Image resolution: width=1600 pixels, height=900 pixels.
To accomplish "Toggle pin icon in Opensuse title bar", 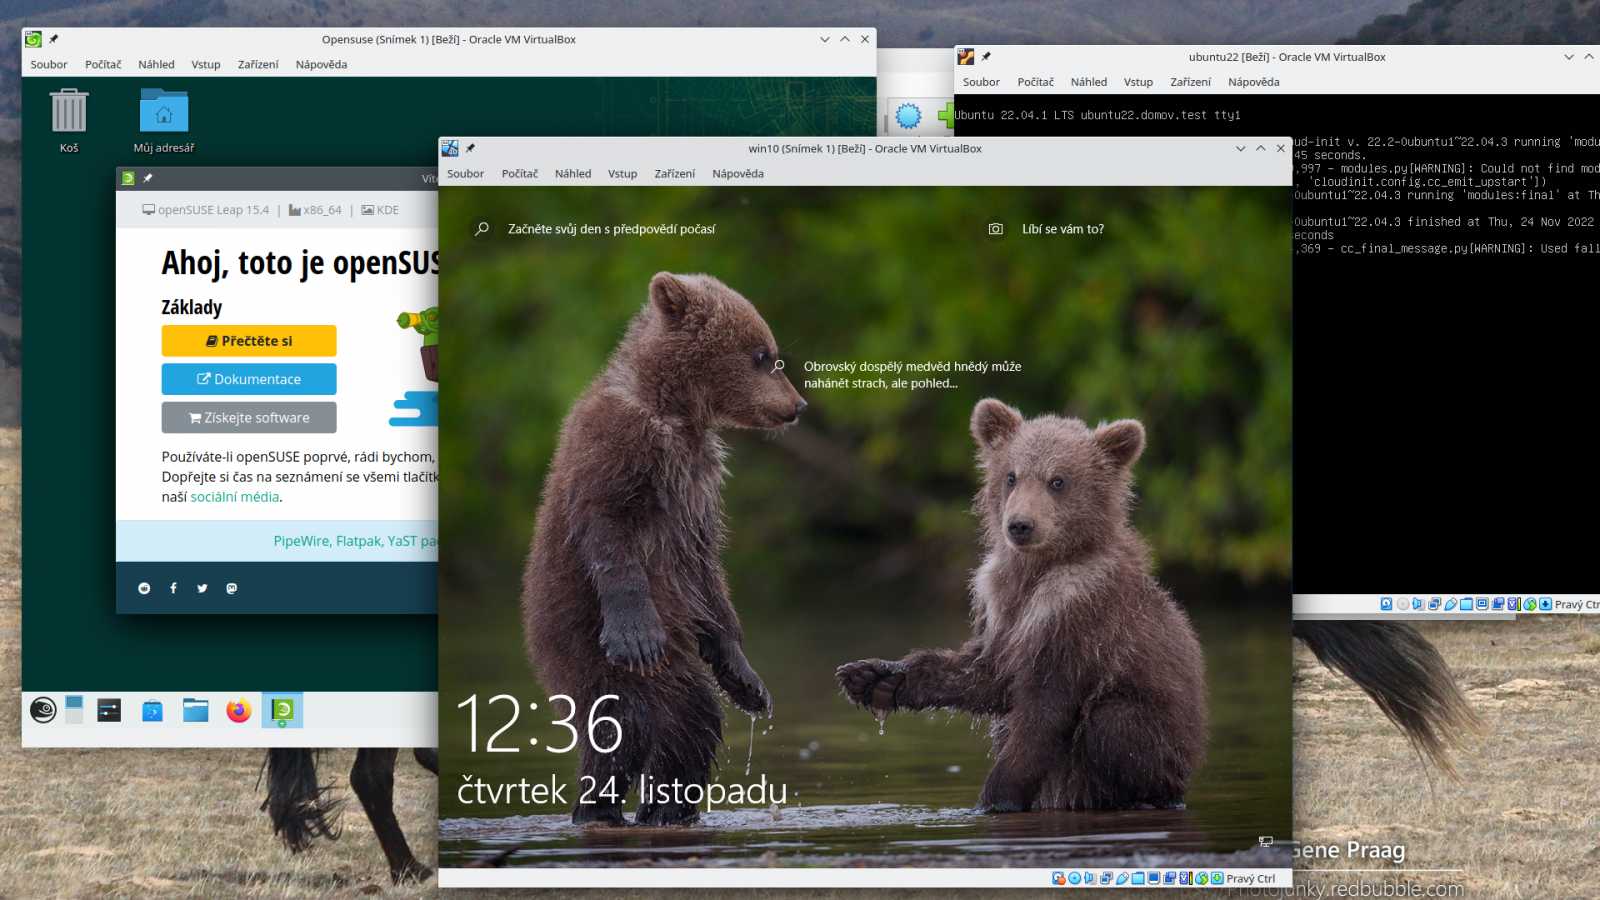I will click(54, 39).
